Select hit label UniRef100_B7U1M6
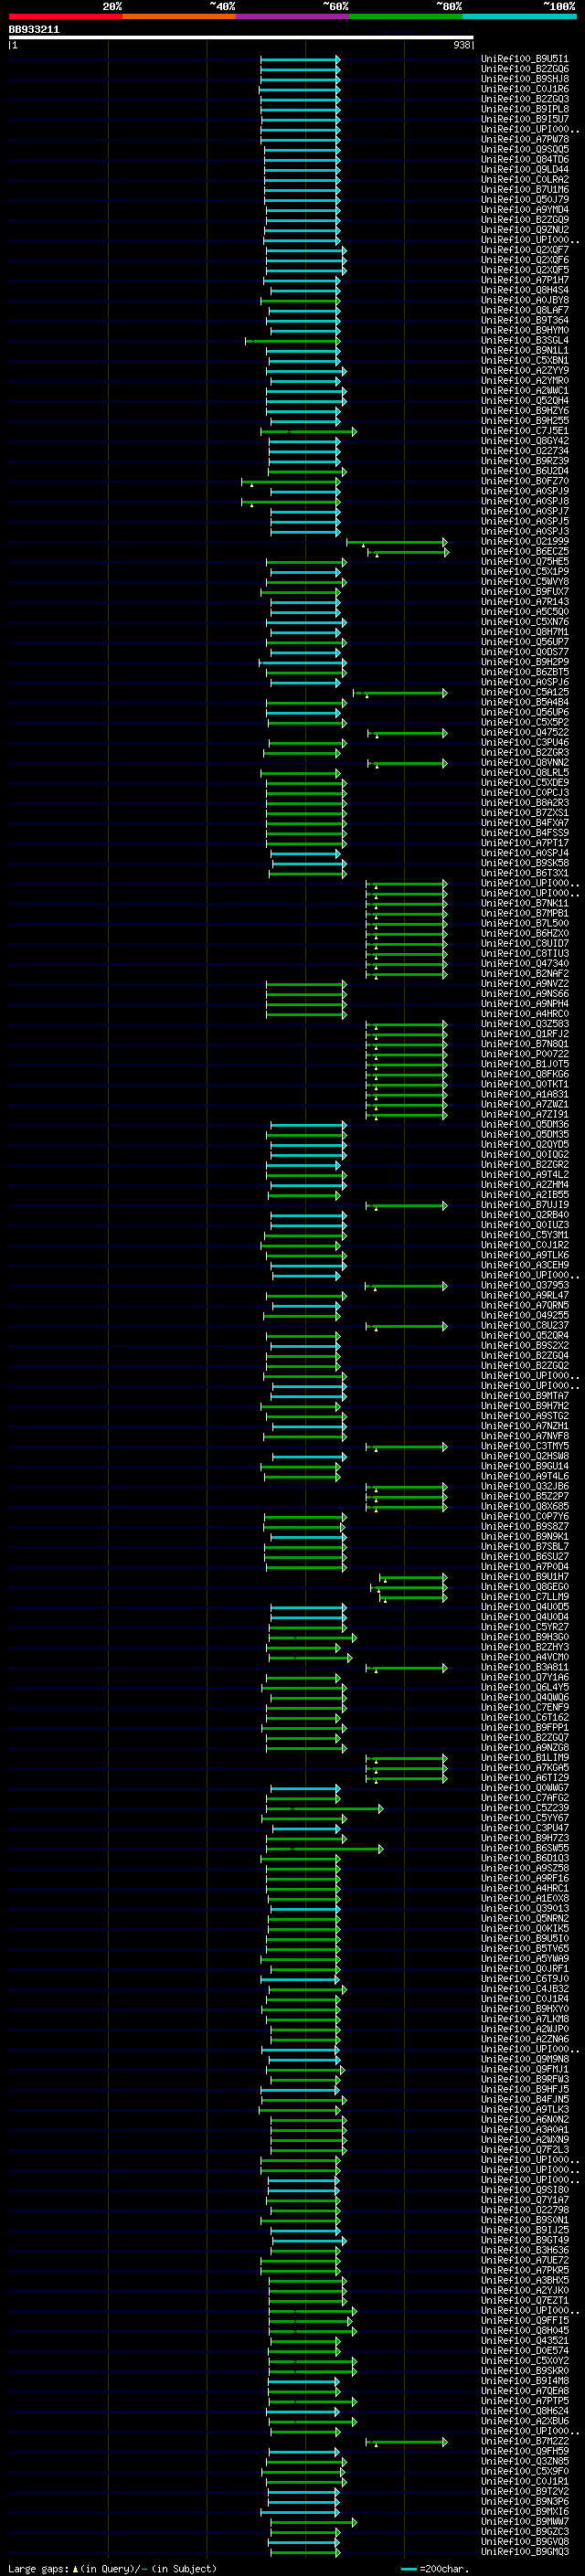Screen dimensions: 585x2576 [525, 189]
